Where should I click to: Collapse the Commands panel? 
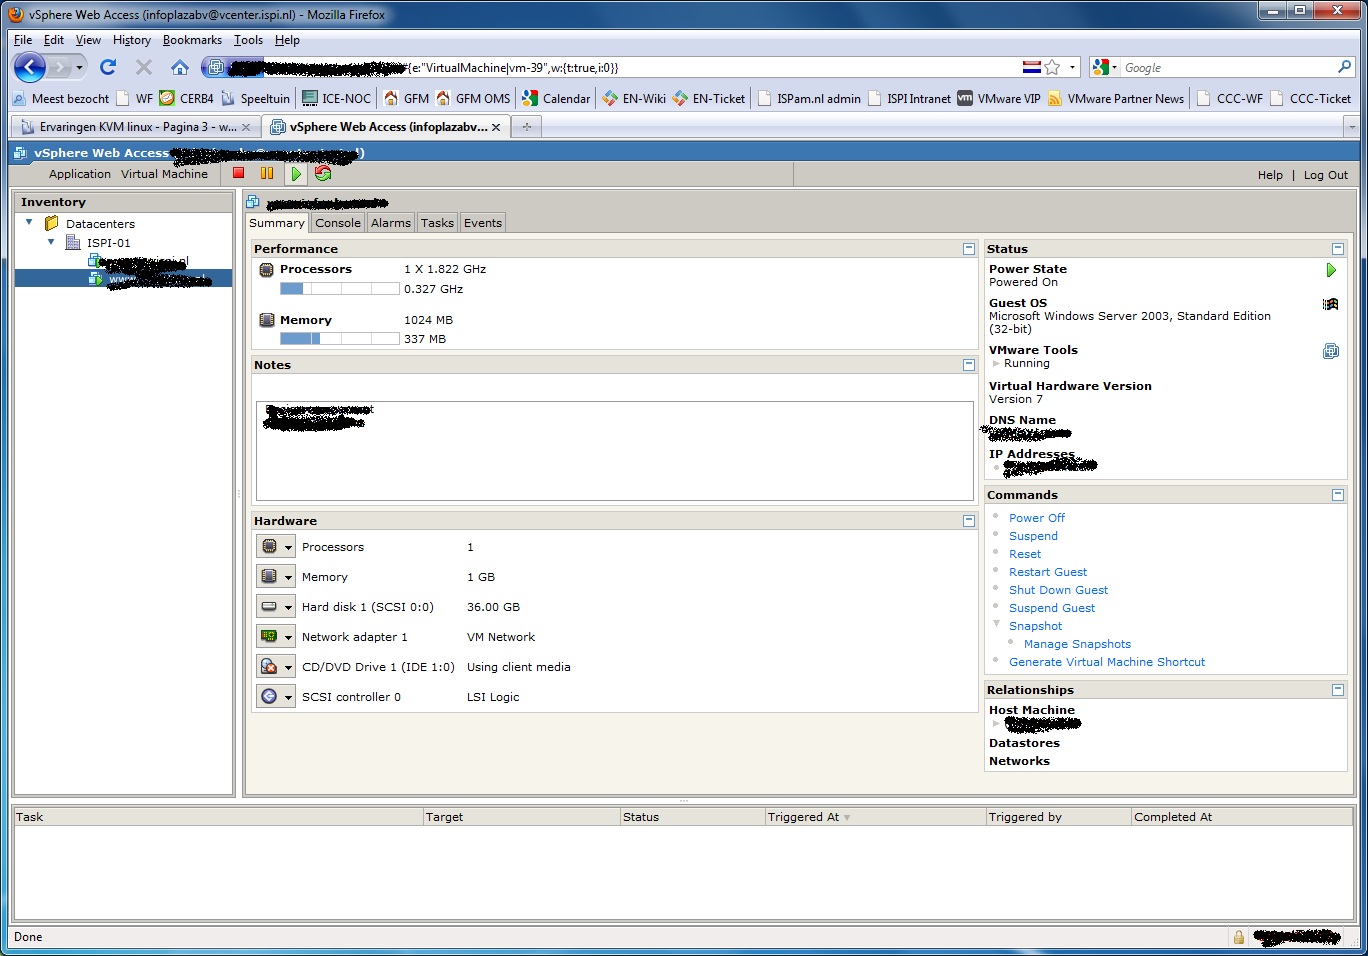1338,495
